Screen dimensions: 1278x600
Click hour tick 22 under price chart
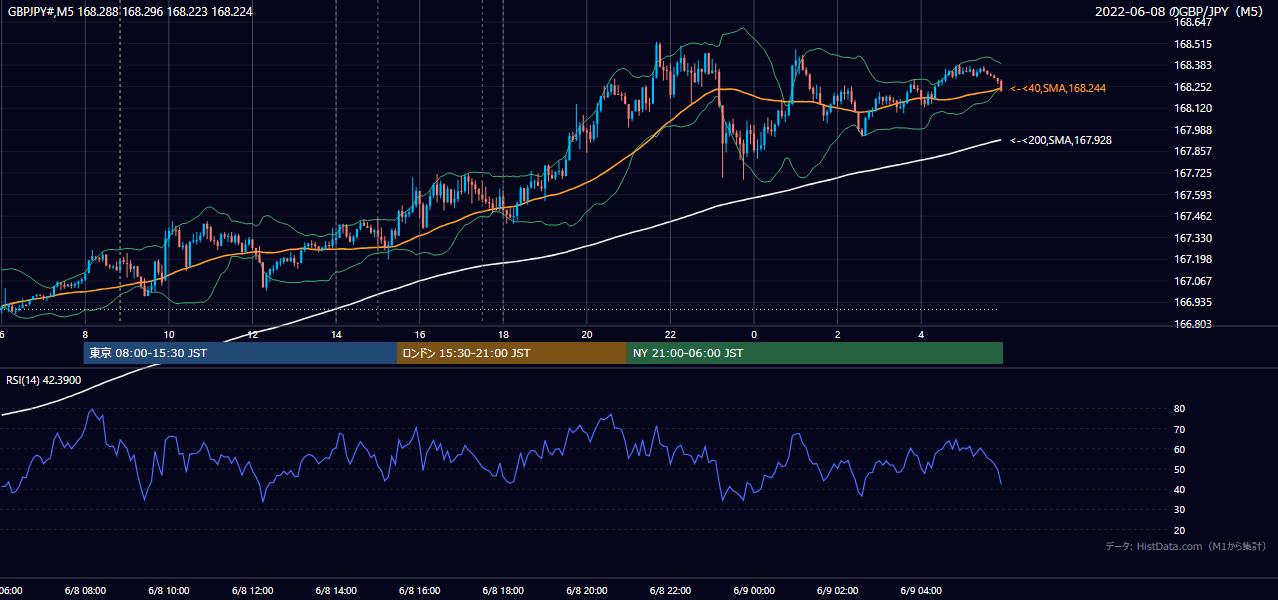coord(670,335)
